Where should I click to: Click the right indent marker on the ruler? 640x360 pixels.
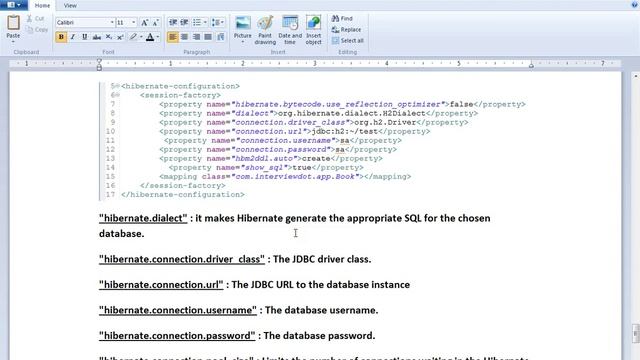[x=531, y=64]
